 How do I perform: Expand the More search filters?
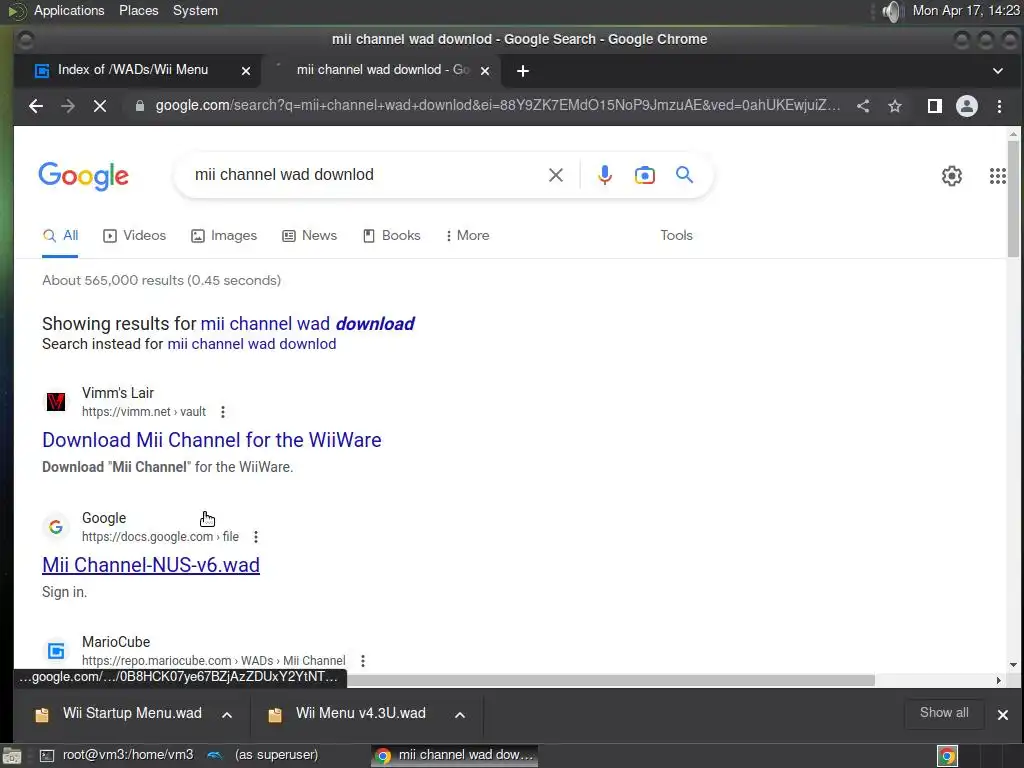pos(468,236)
